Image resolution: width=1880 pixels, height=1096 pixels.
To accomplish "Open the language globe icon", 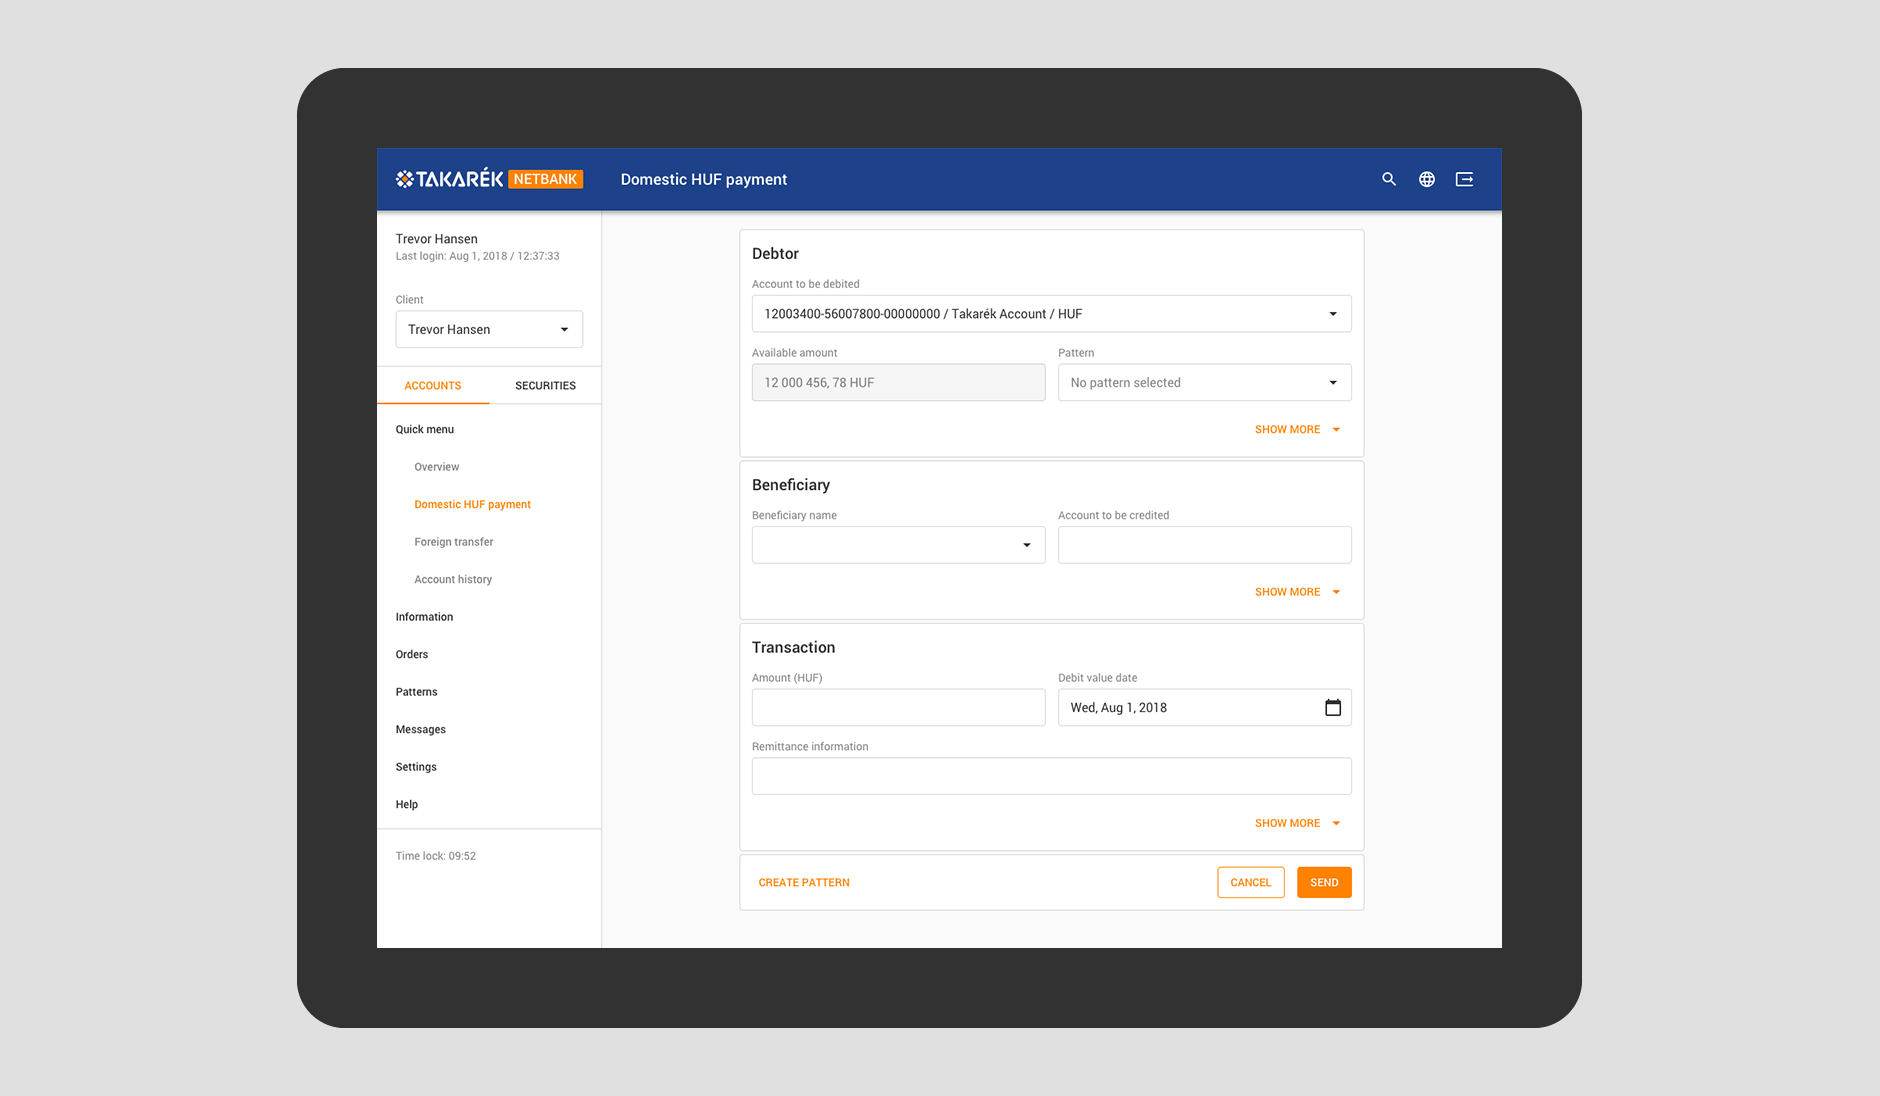I will point(1426,179).
